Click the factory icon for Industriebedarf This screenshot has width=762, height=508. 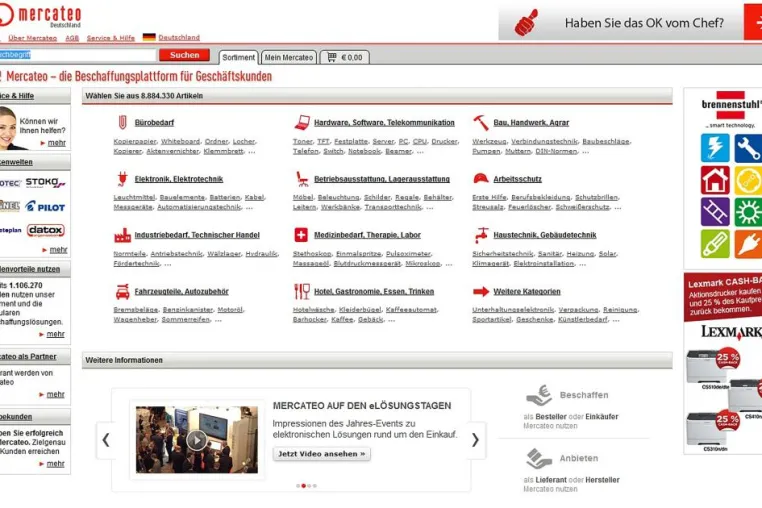coord(122,235)
